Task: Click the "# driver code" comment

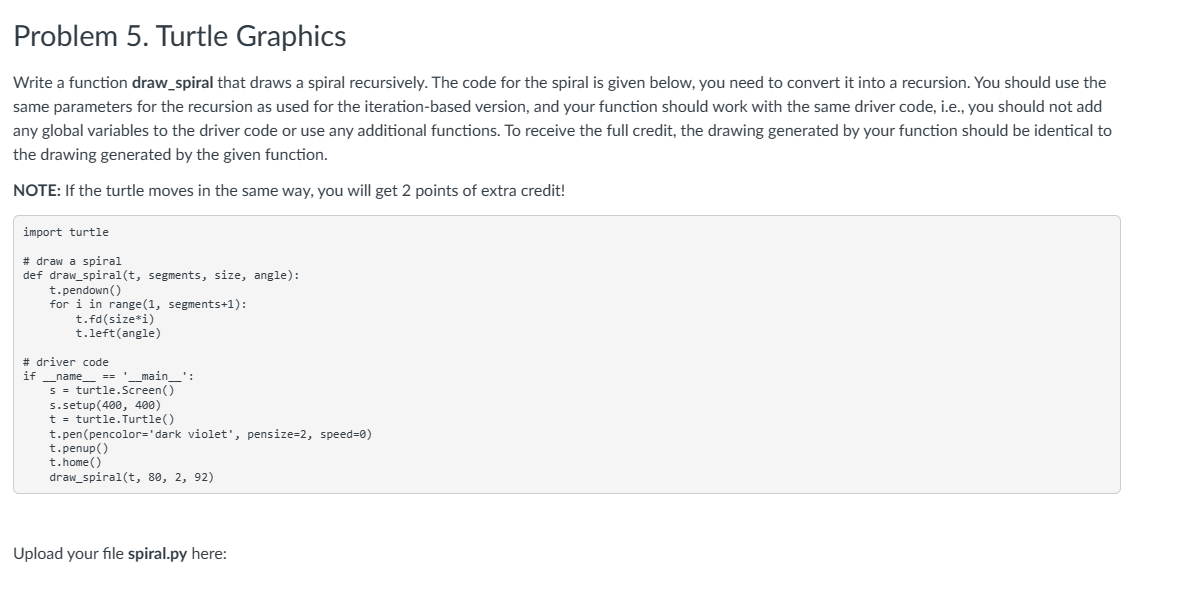Action: [x=66, y=362]
